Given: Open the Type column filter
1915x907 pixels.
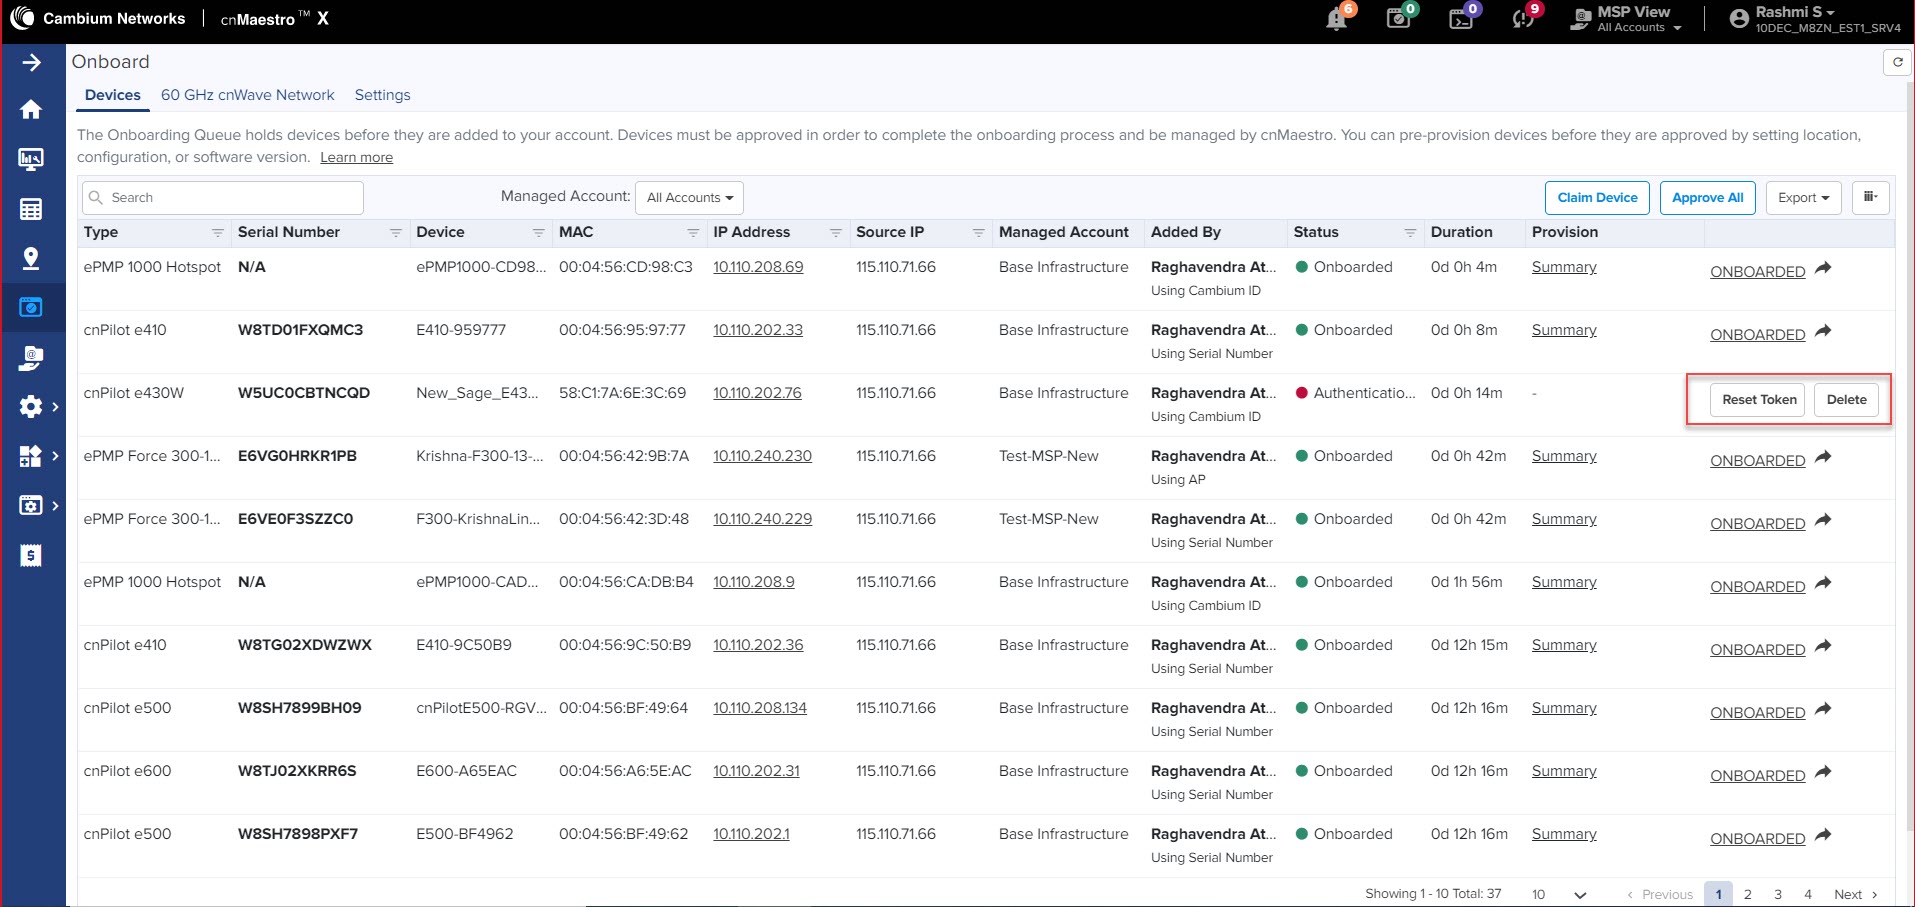Looking at the screenshot, I should pyautogui.click(x=217, y=233).
